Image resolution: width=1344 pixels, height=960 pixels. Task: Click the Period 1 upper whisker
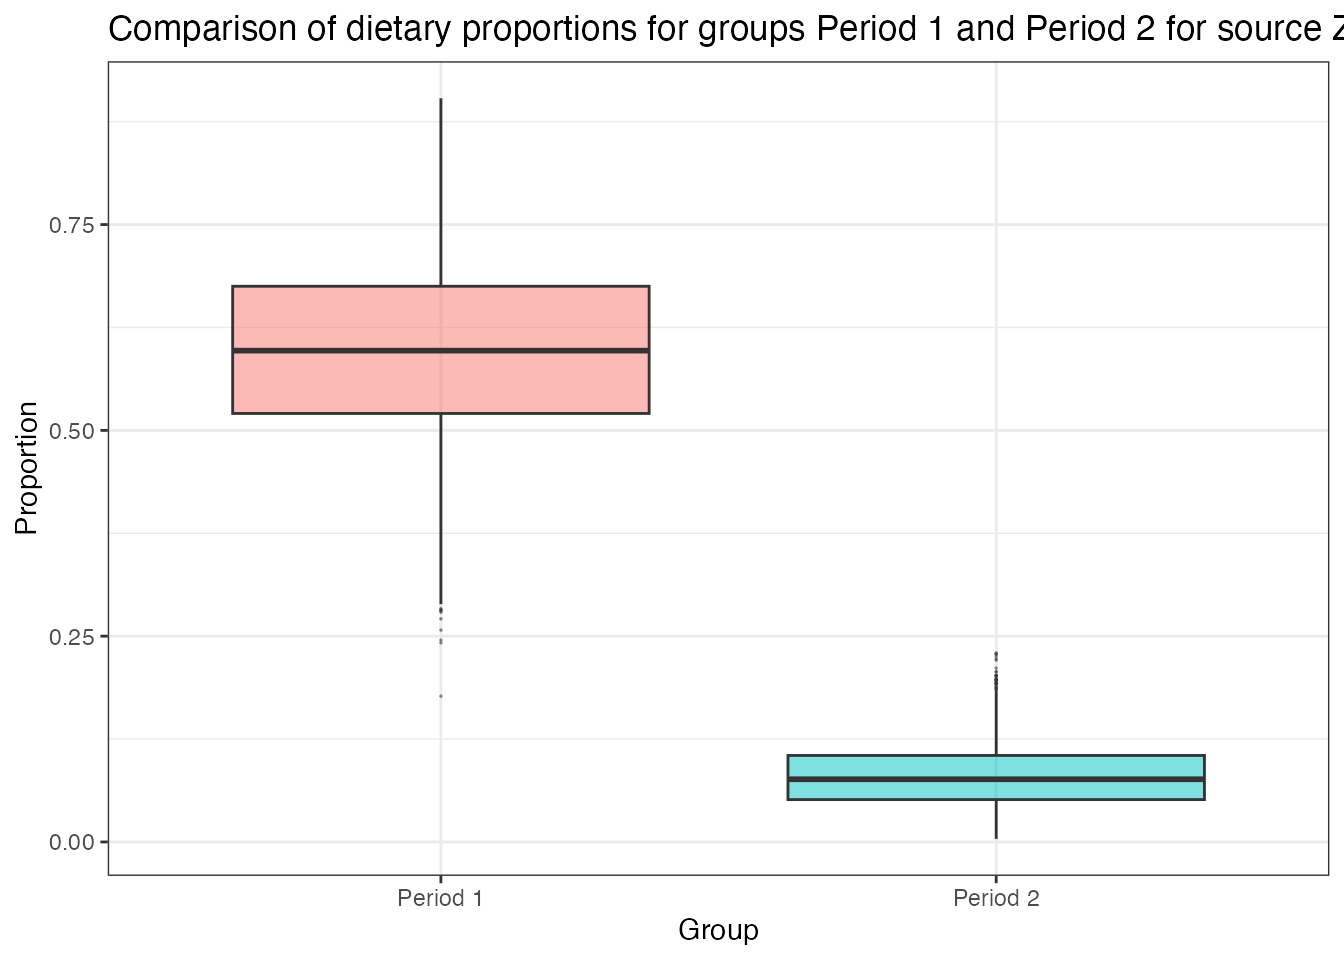tap(441, 190)
